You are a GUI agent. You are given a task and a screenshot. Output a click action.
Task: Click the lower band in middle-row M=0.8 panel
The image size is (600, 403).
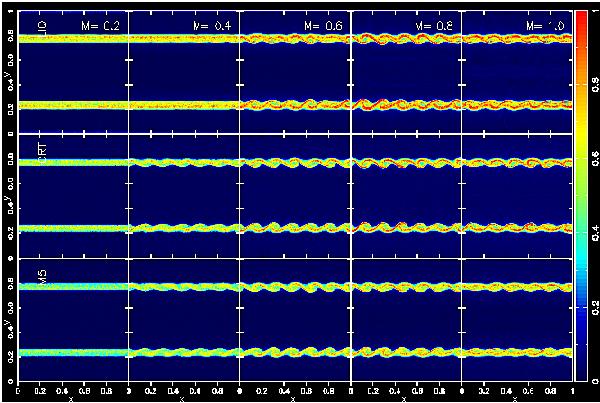(x=405, y=228)
